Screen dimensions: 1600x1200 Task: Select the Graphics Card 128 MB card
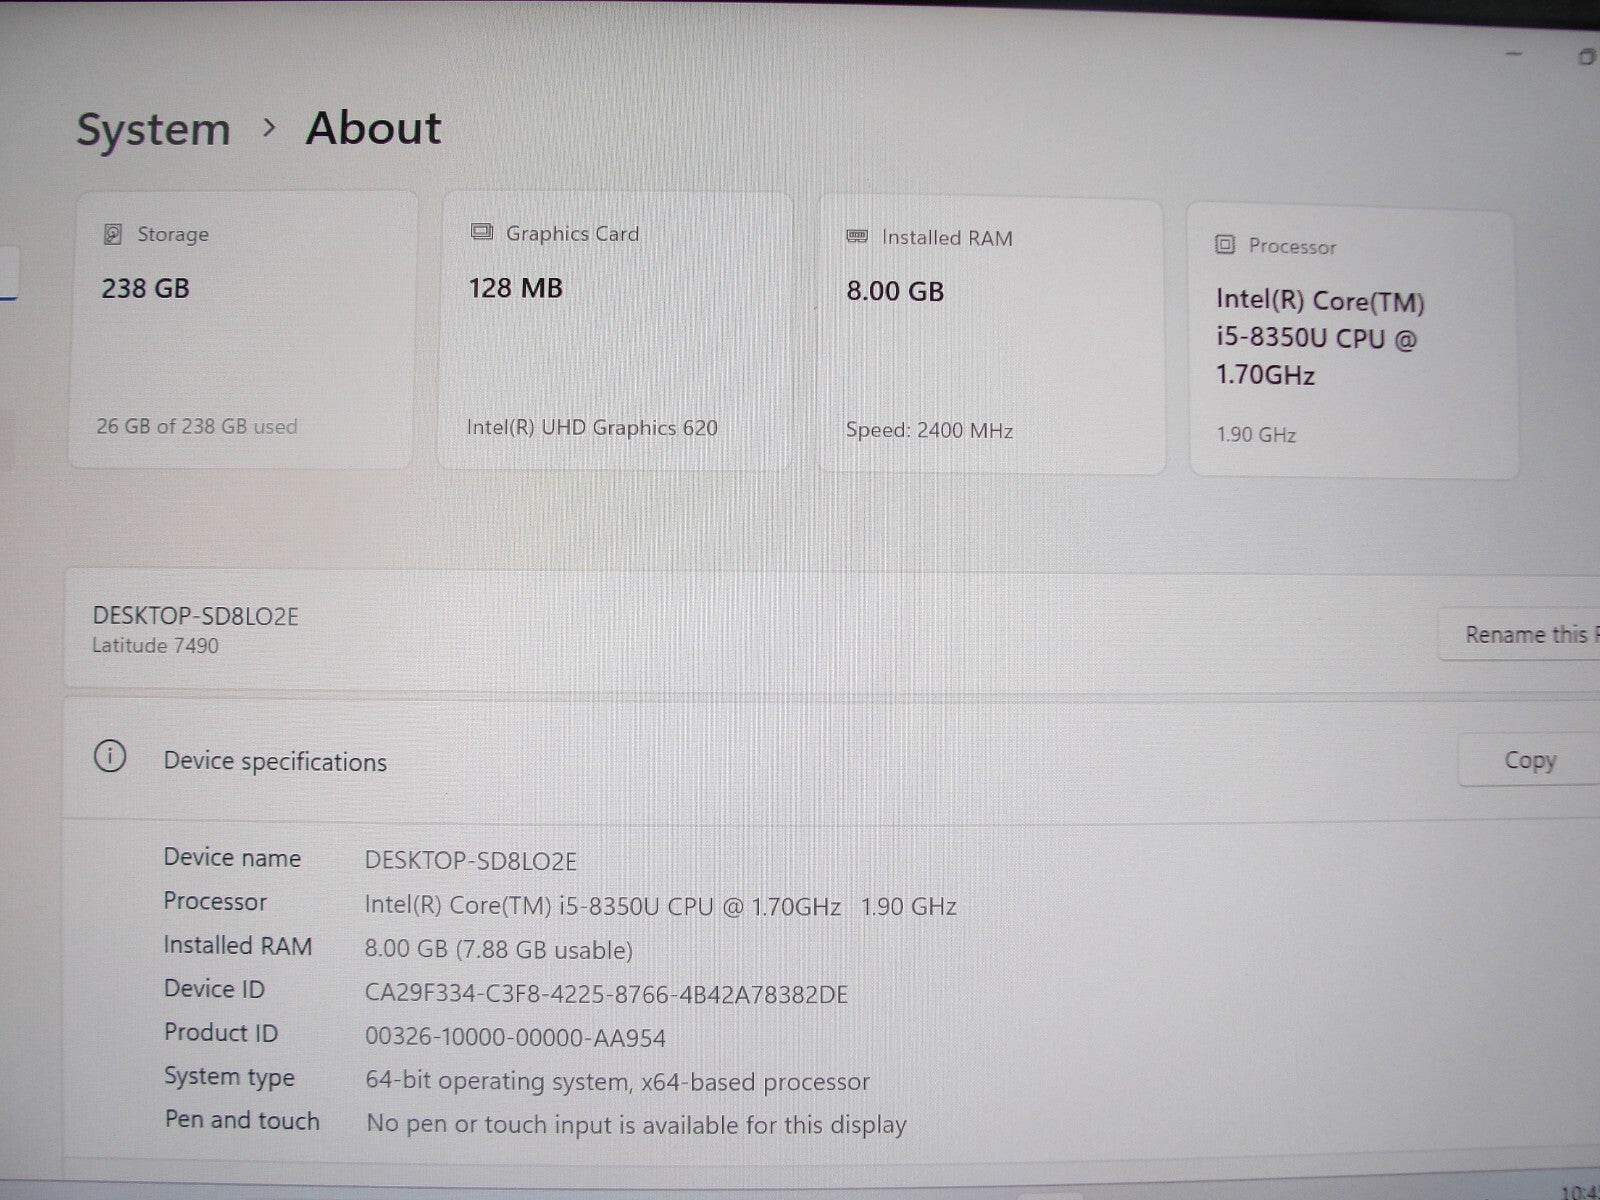point(614,331)
